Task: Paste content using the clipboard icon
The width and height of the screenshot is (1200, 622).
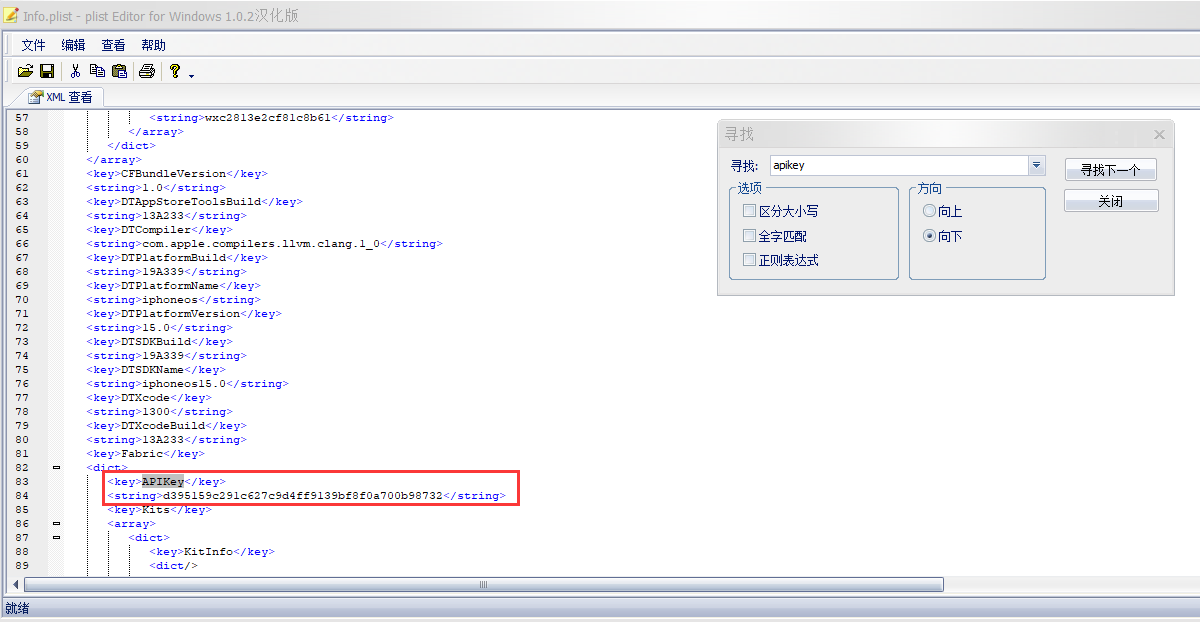Action: 119,70
